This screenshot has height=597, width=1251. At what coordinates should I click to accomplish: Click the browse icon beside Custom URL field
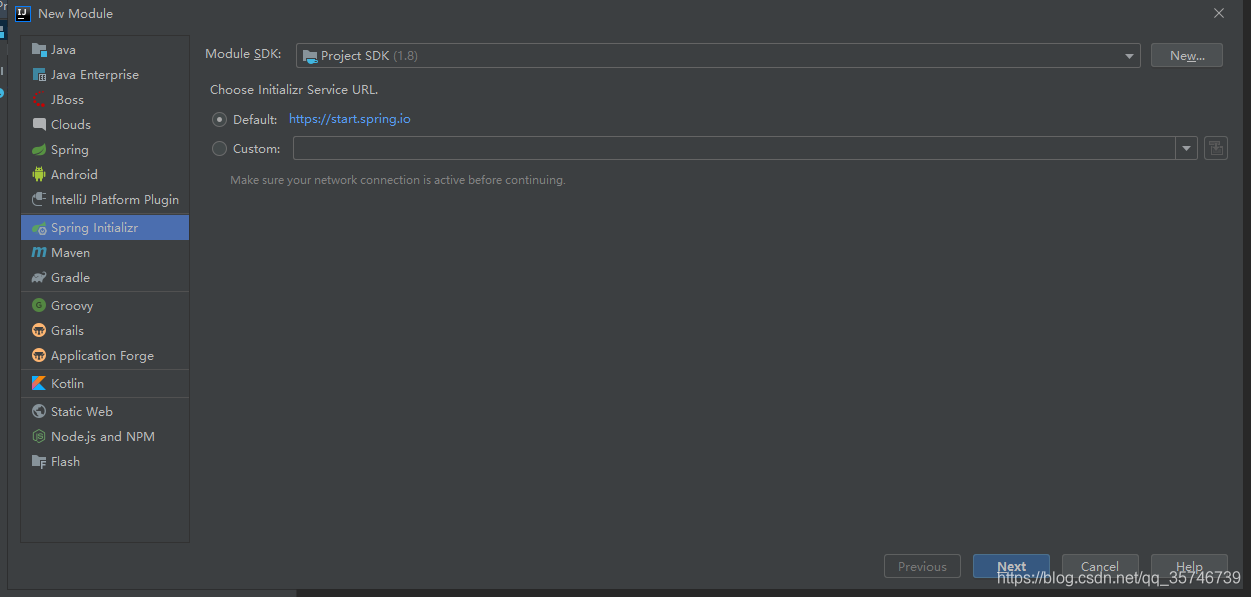1216,148
